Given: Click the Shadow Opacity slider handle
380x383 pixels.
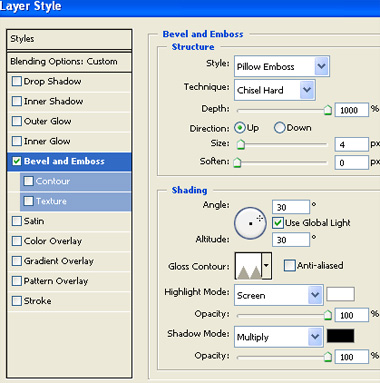Looking at the screenshot, I should point(328,357).
